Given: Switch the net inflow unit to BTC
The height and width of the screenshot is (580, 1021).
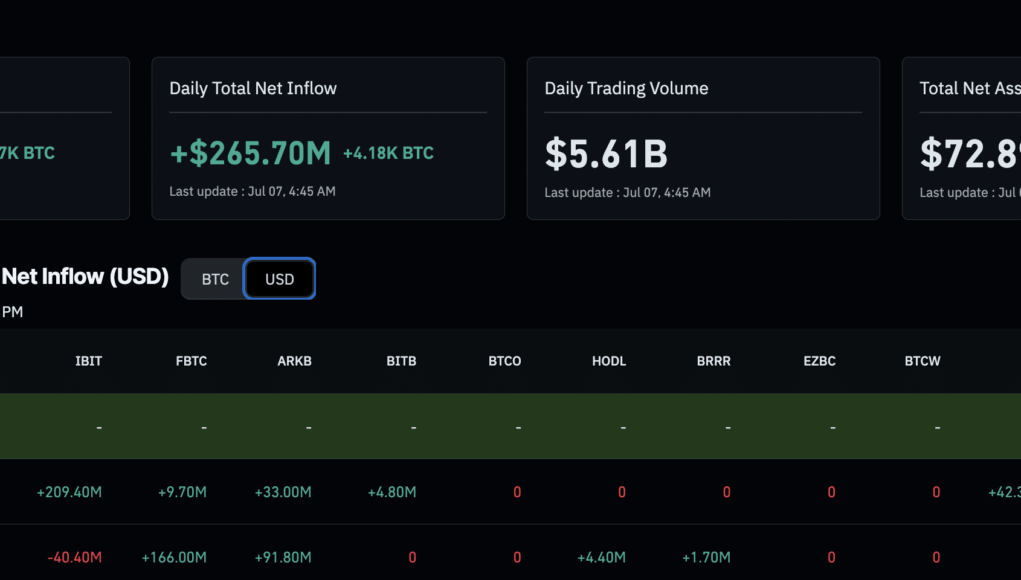Looking at the screenshot, I should (215, 279).
